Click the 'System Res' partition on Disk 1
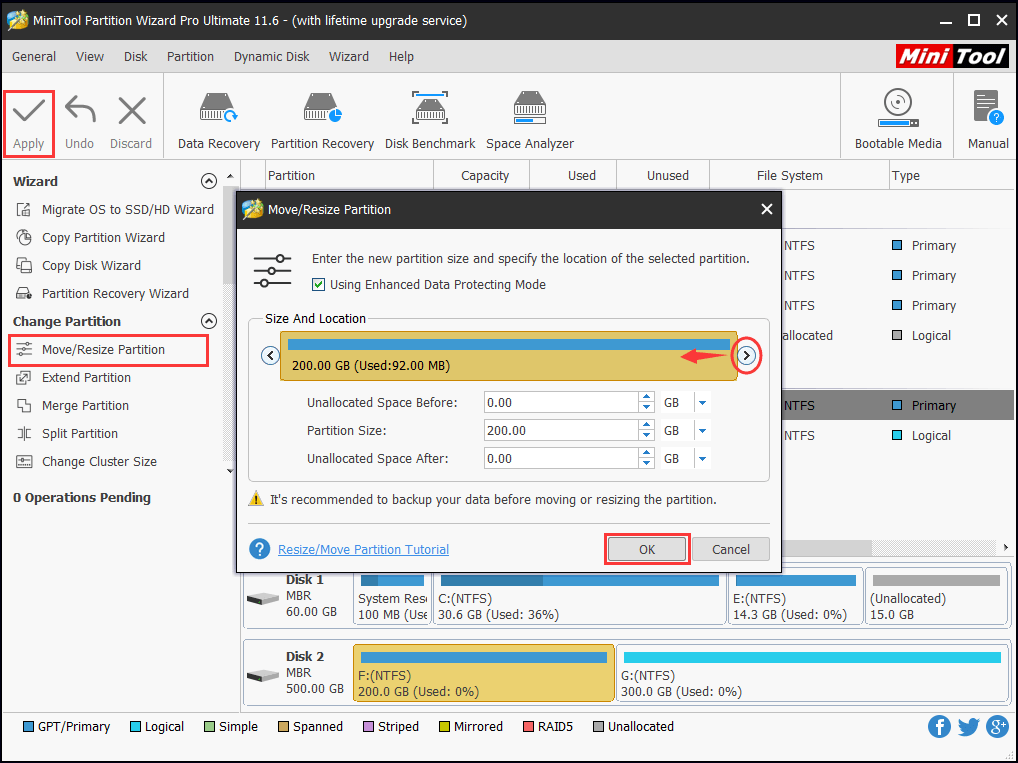This screenshot has height=763, width=1018. [392, 595]
